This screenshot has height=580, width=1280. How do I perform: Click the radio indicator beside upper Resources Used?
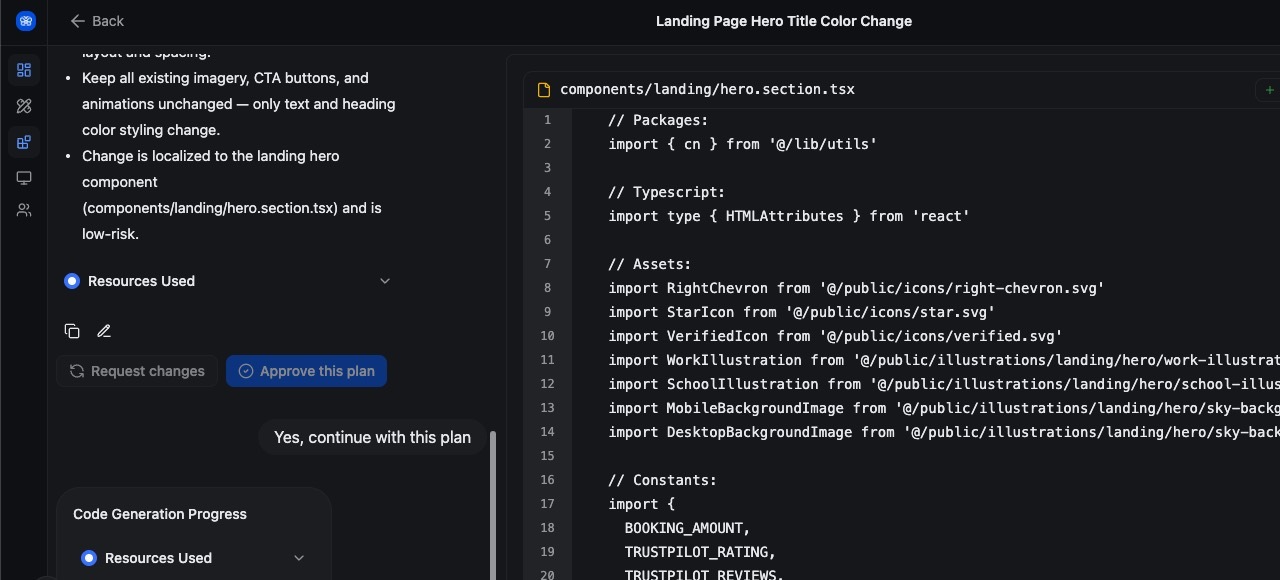[x=72, y=281]
